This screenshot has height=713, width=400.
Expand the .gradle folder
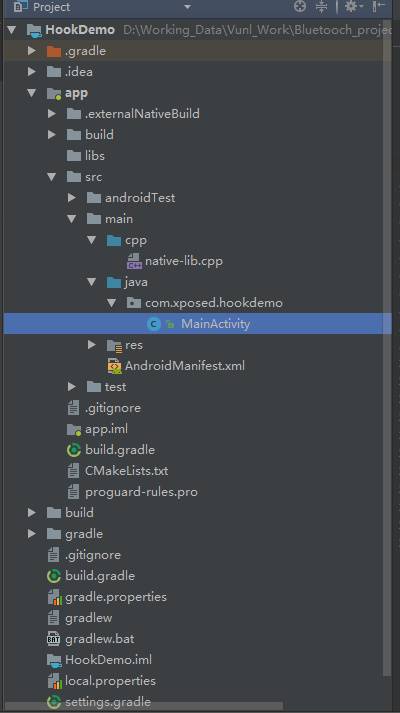pyautogui.click(x=32, y=51)
